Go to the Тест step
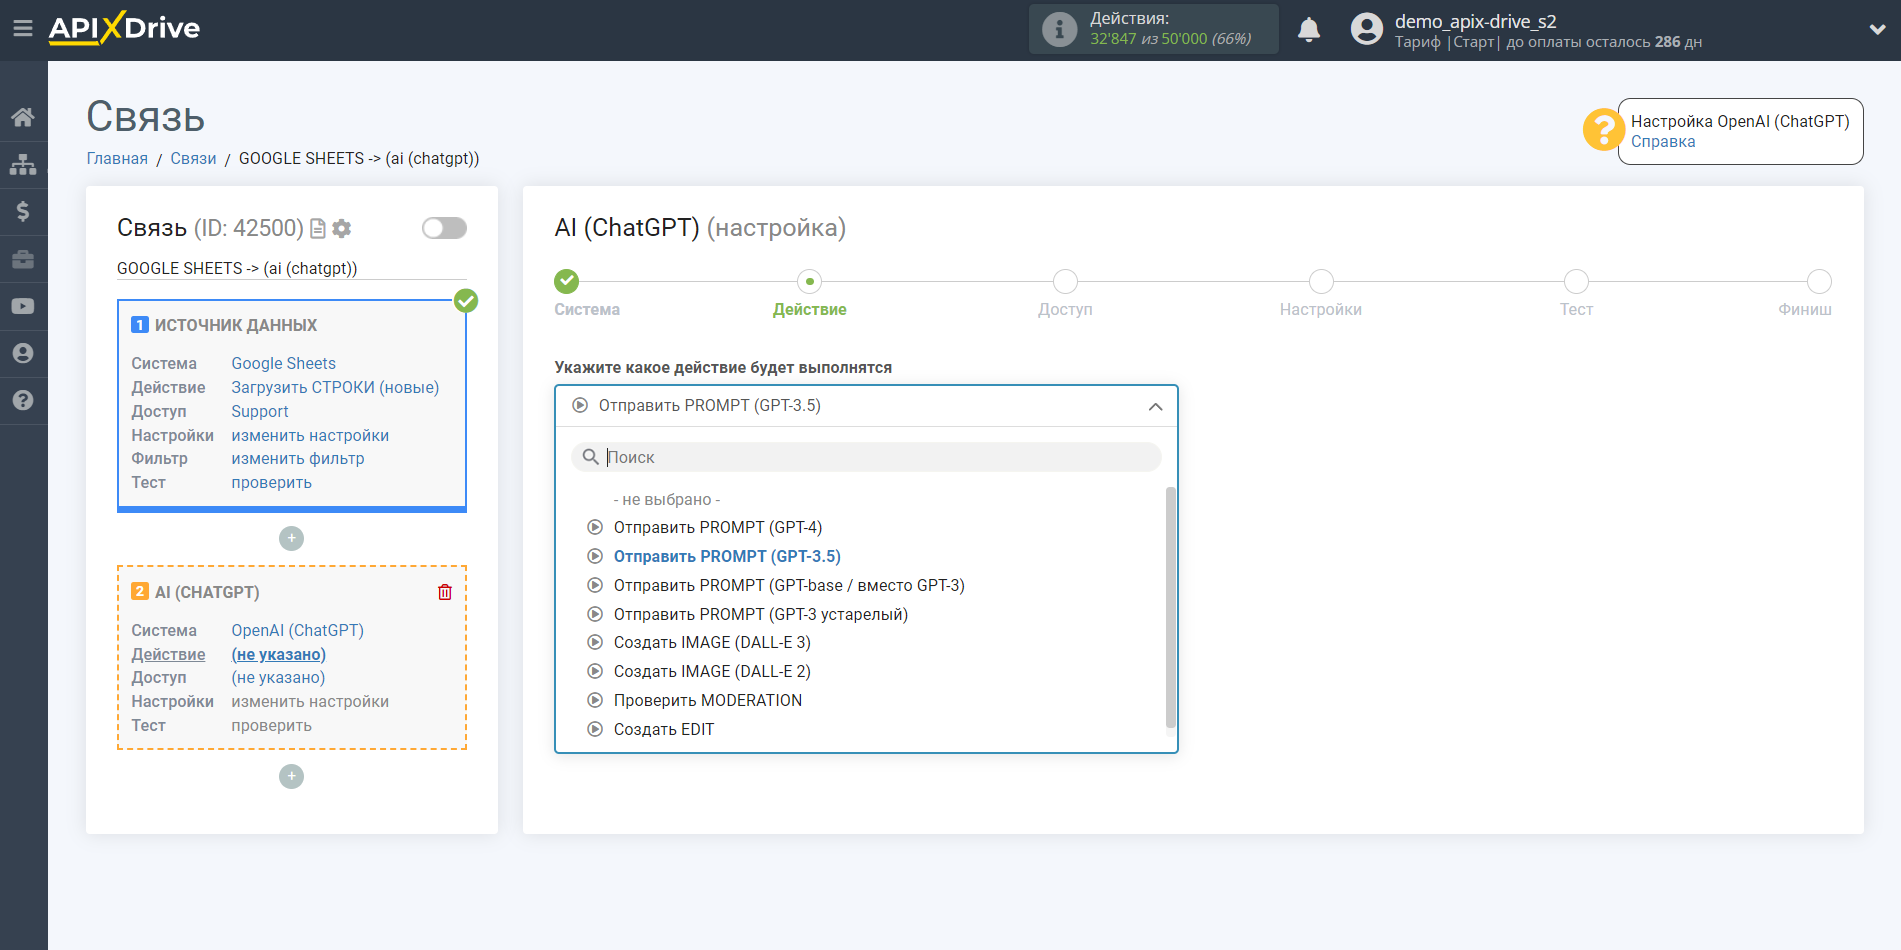 [1576, 281]
